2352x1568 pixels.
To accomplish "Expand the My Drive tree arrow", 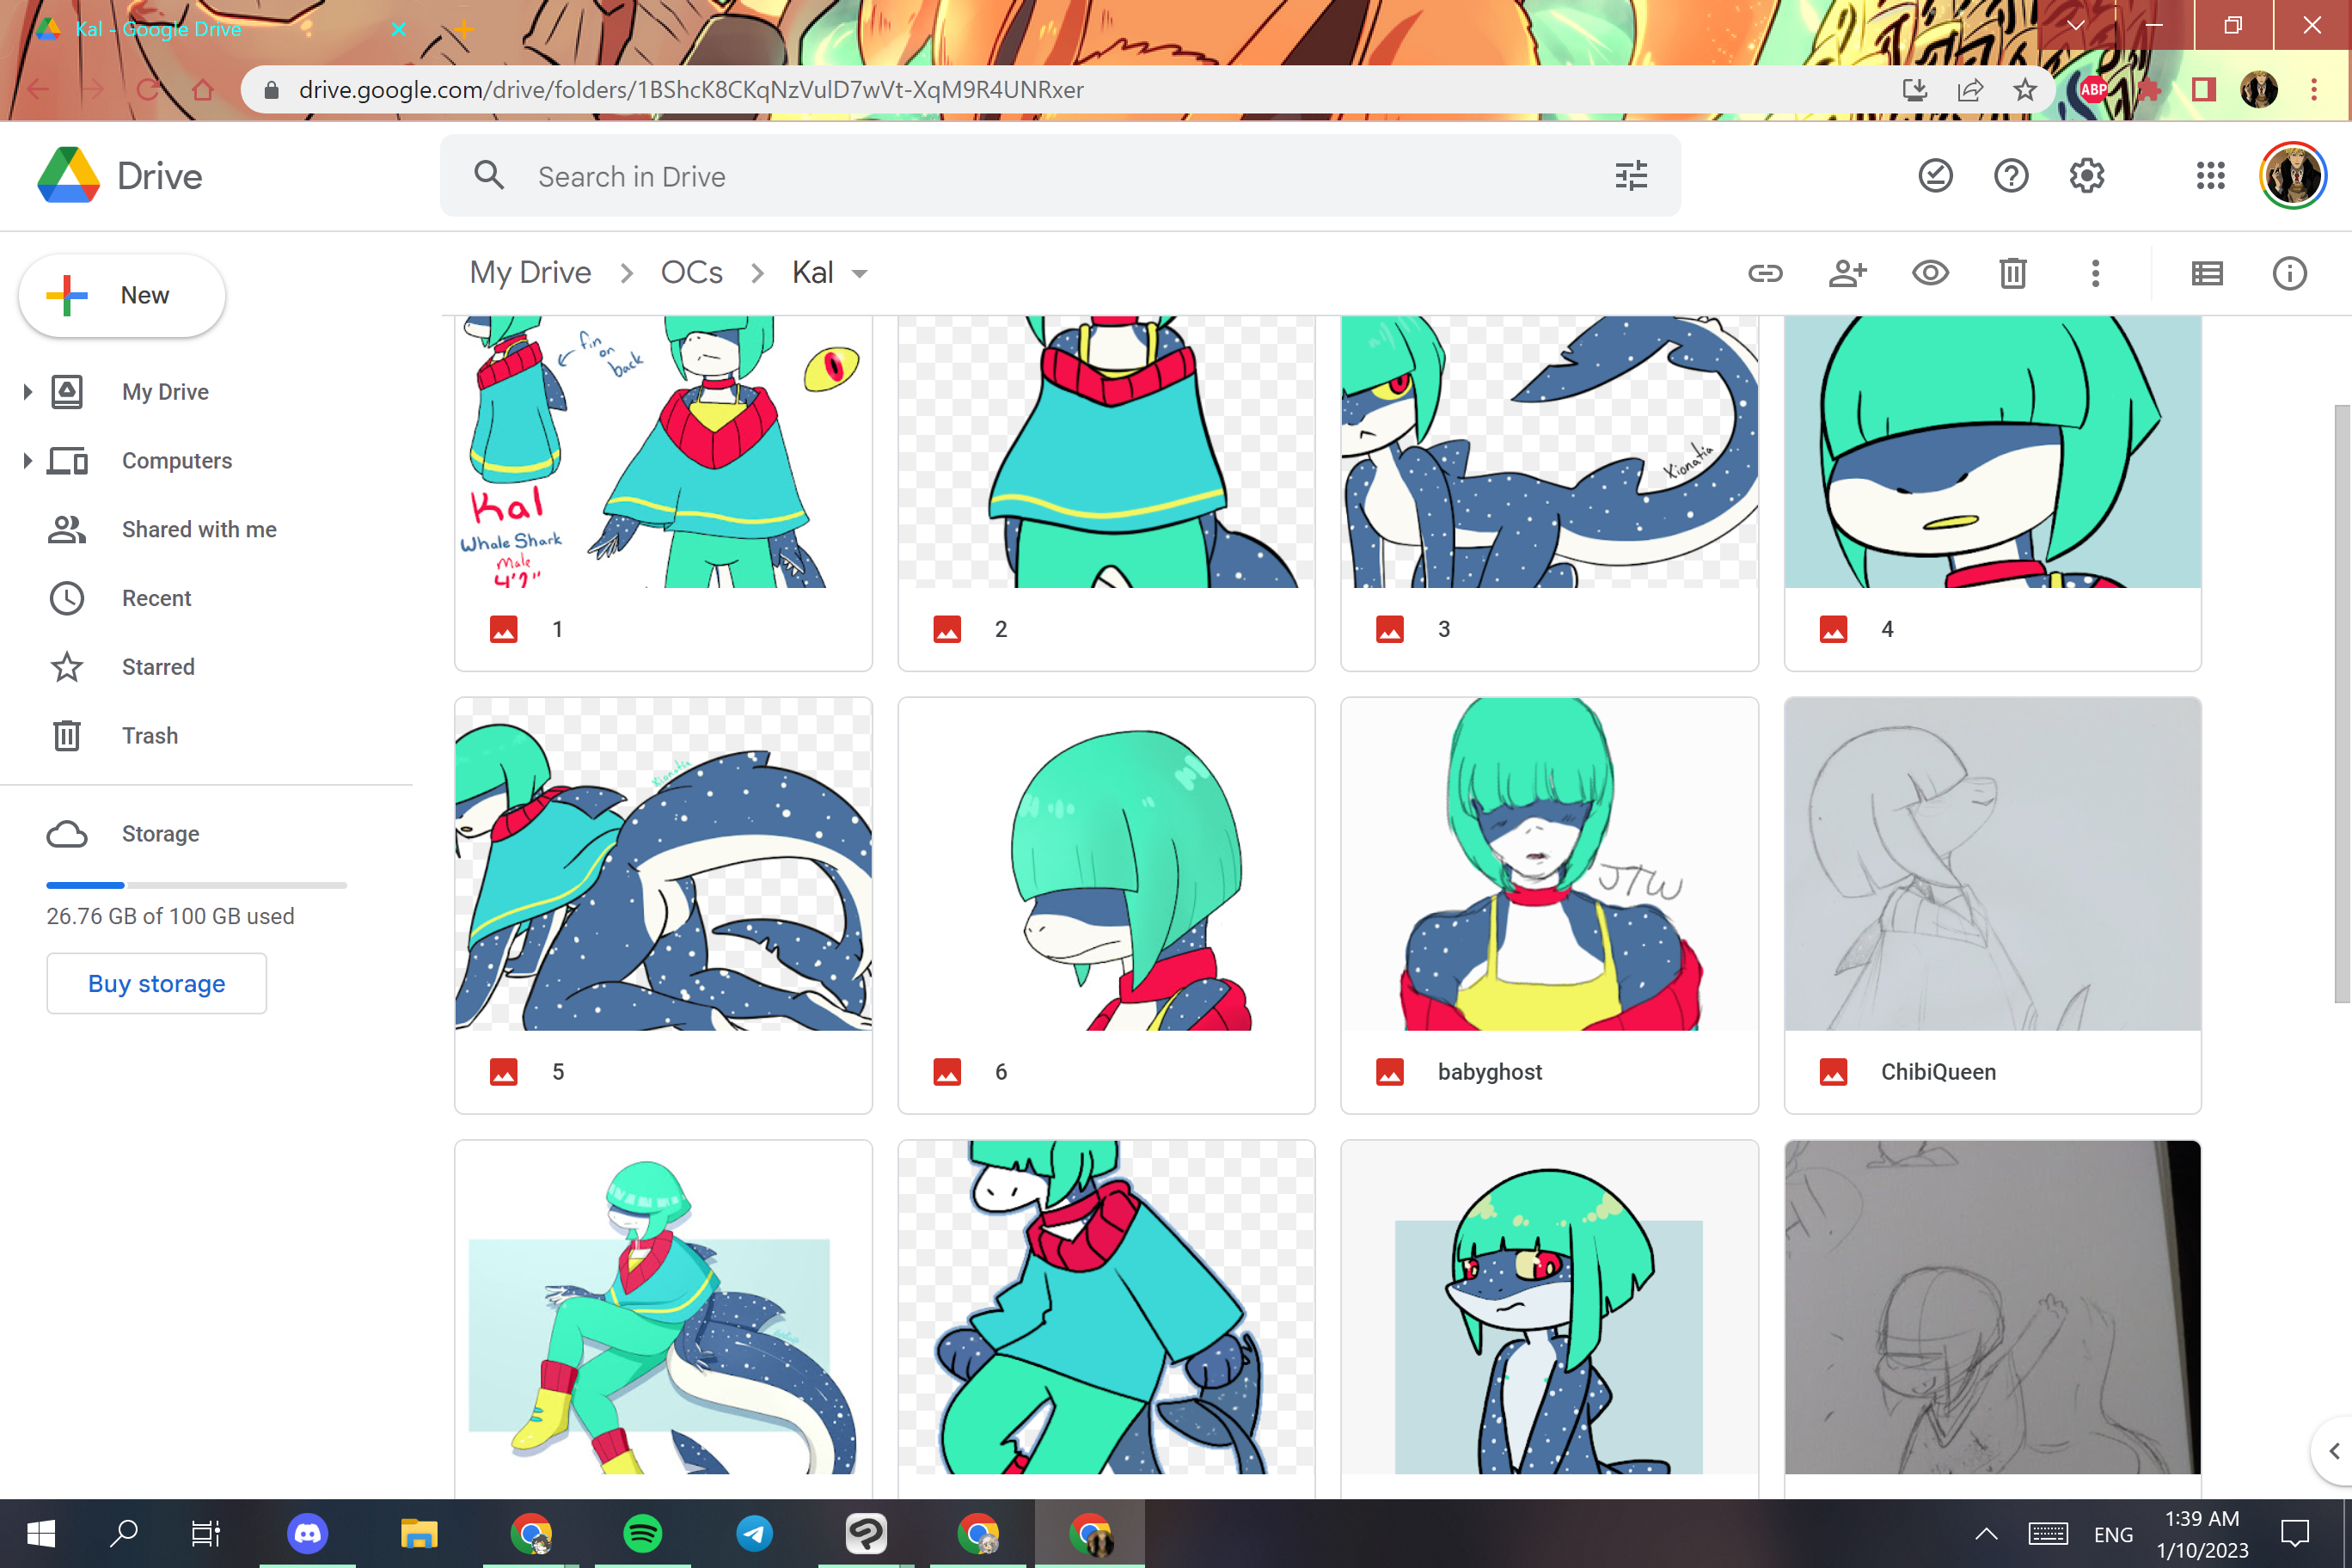I will 28,392.
